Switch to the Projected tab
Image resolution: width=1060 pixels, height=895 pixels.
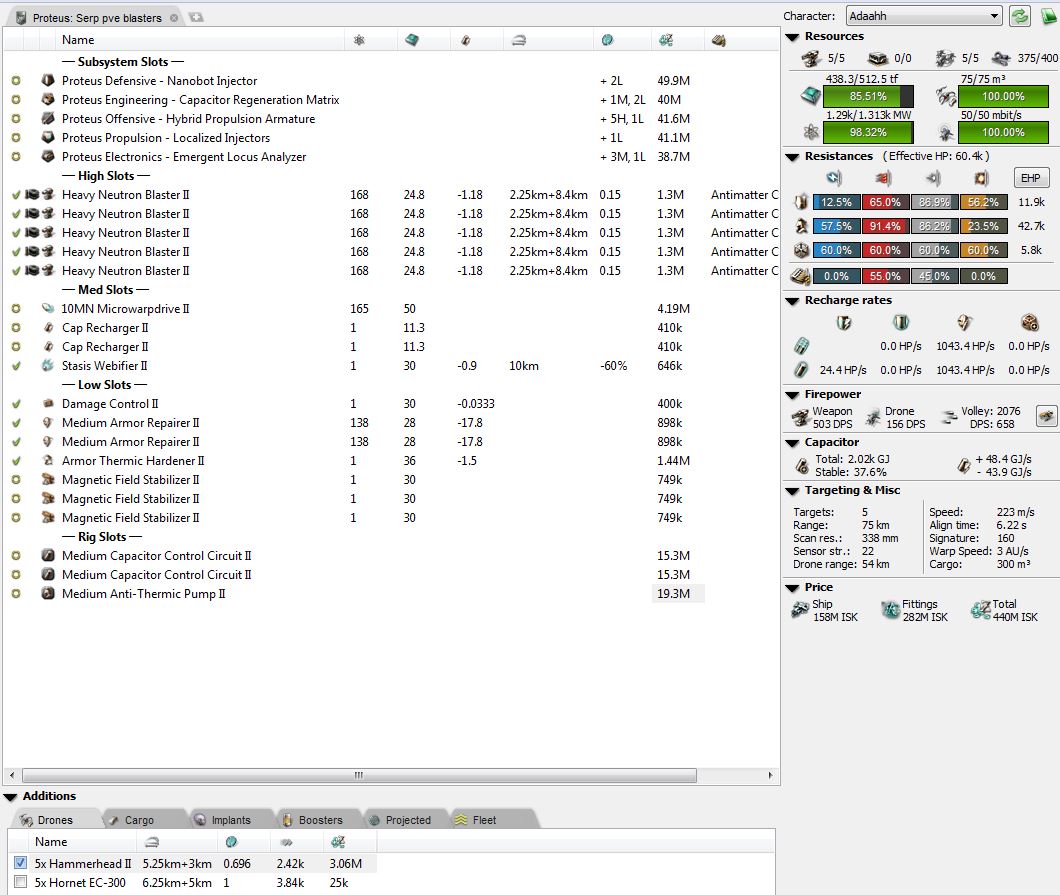click(408, 819)
